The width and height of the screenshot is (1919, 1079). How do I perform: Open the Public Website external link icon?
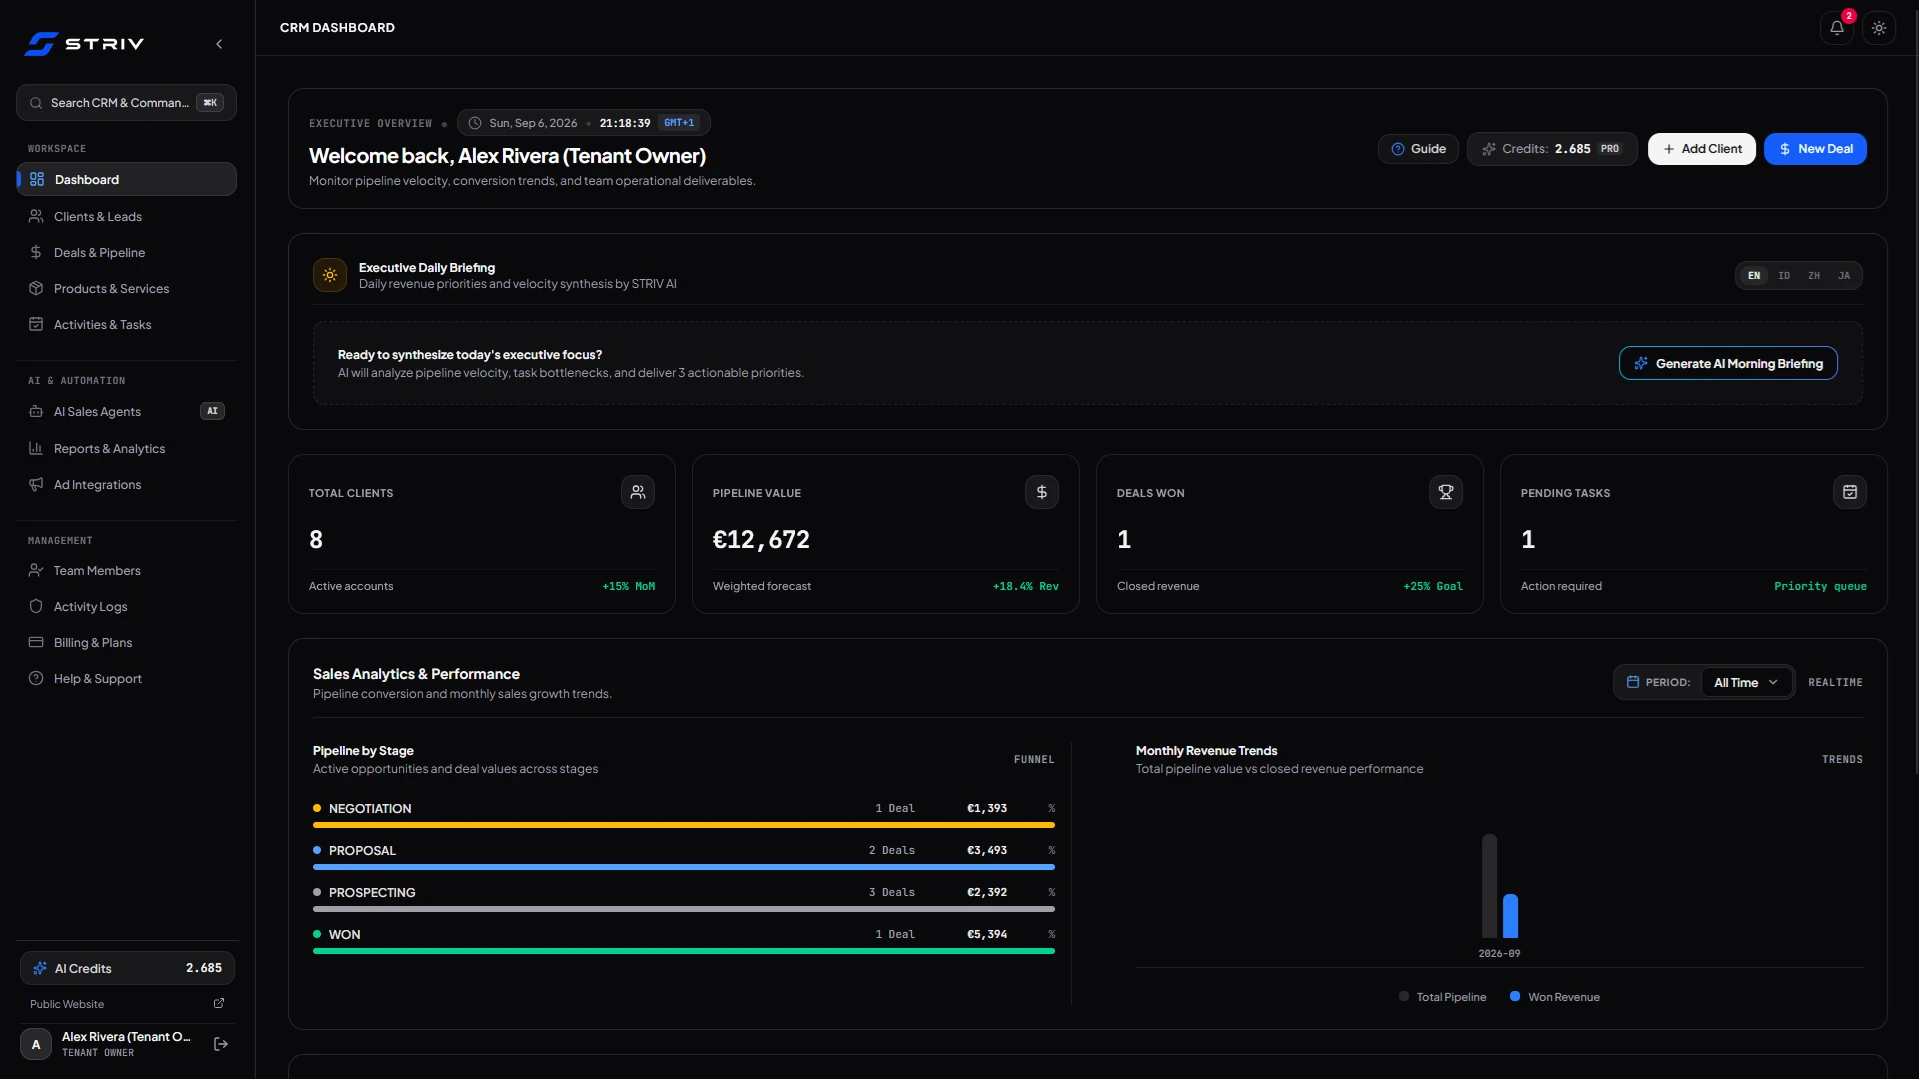coord(219,1004)
